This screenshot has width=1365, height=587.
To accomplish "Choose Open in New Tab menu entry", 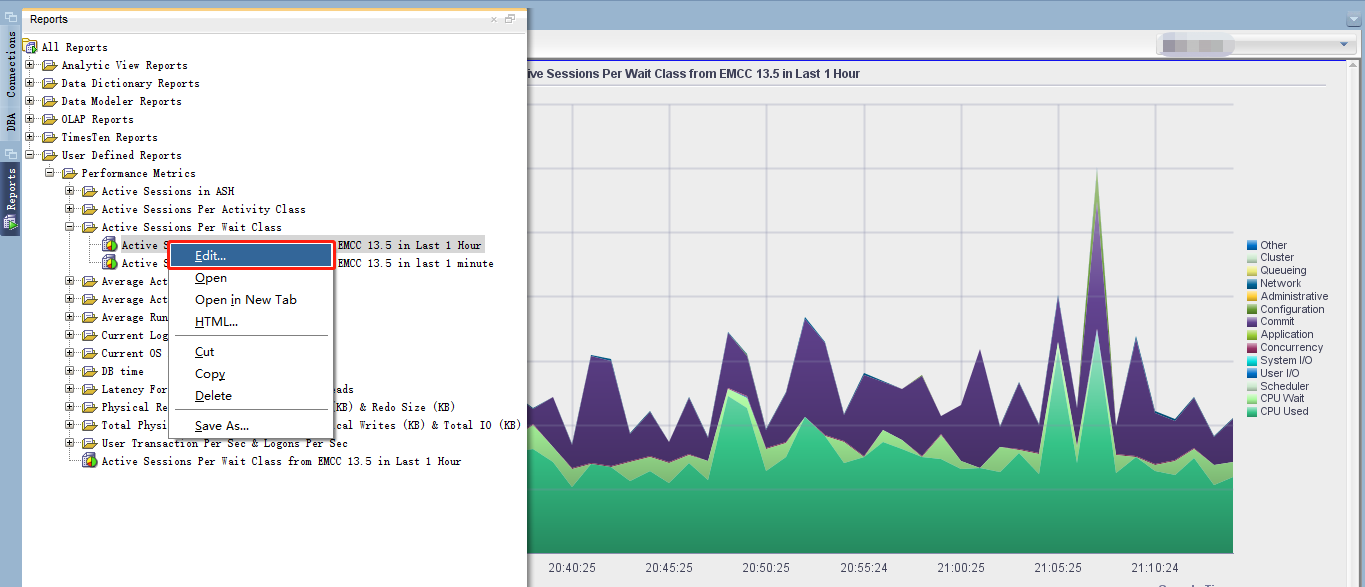I will click(250, 300).
